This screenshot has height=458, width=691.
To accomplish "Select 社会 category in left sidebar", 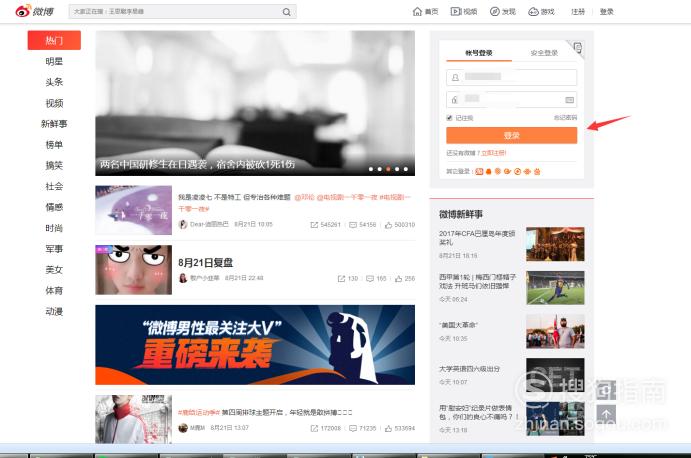I will pos(54,186).
